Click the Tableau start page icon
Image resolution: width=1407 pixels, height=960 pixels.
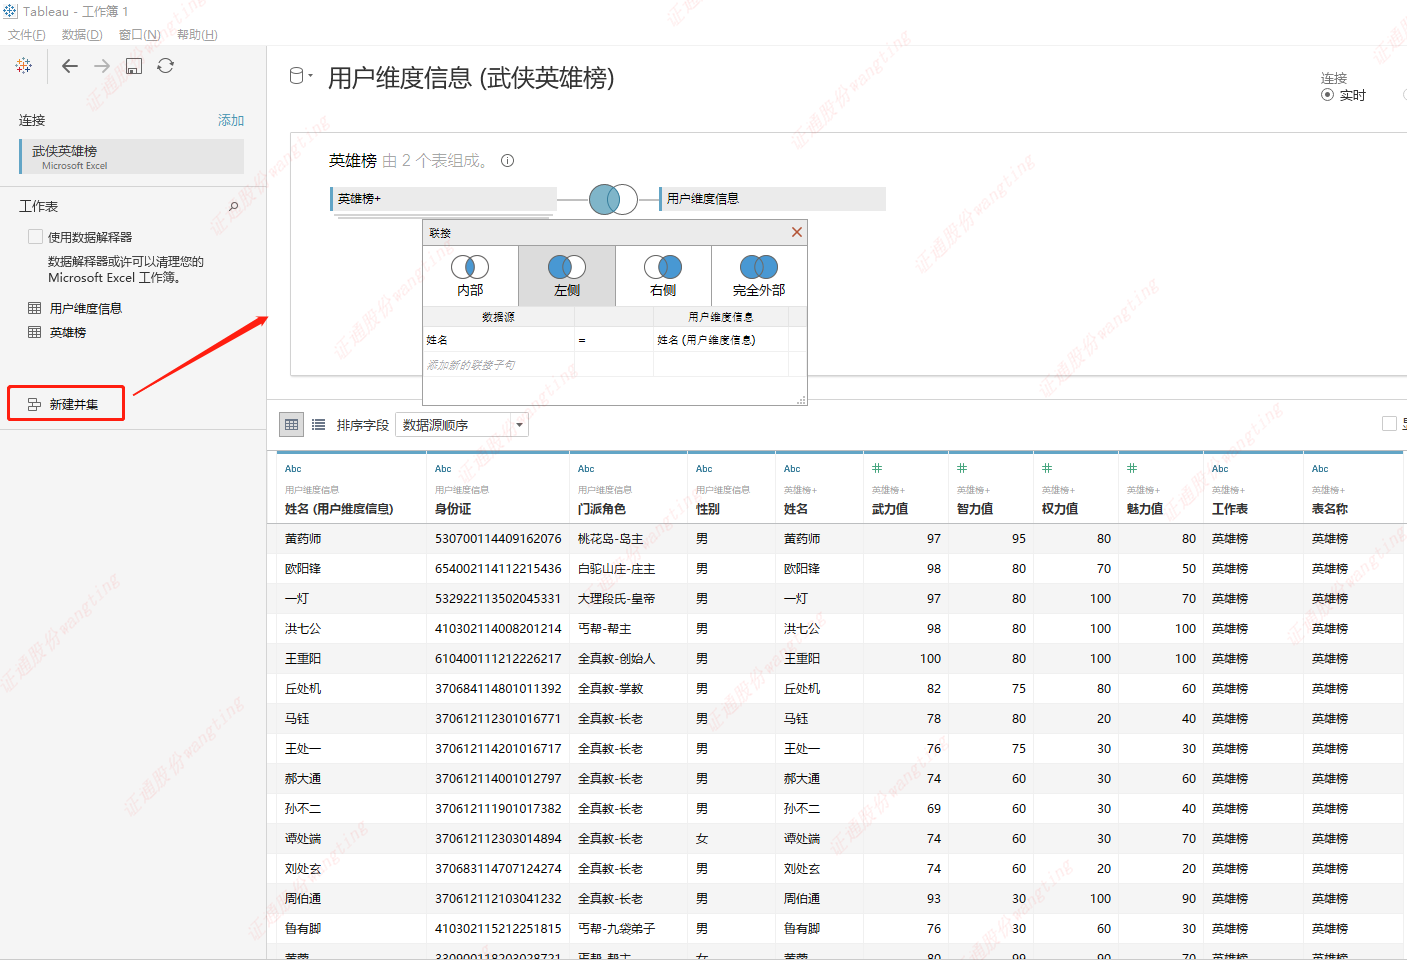(23, 66)
